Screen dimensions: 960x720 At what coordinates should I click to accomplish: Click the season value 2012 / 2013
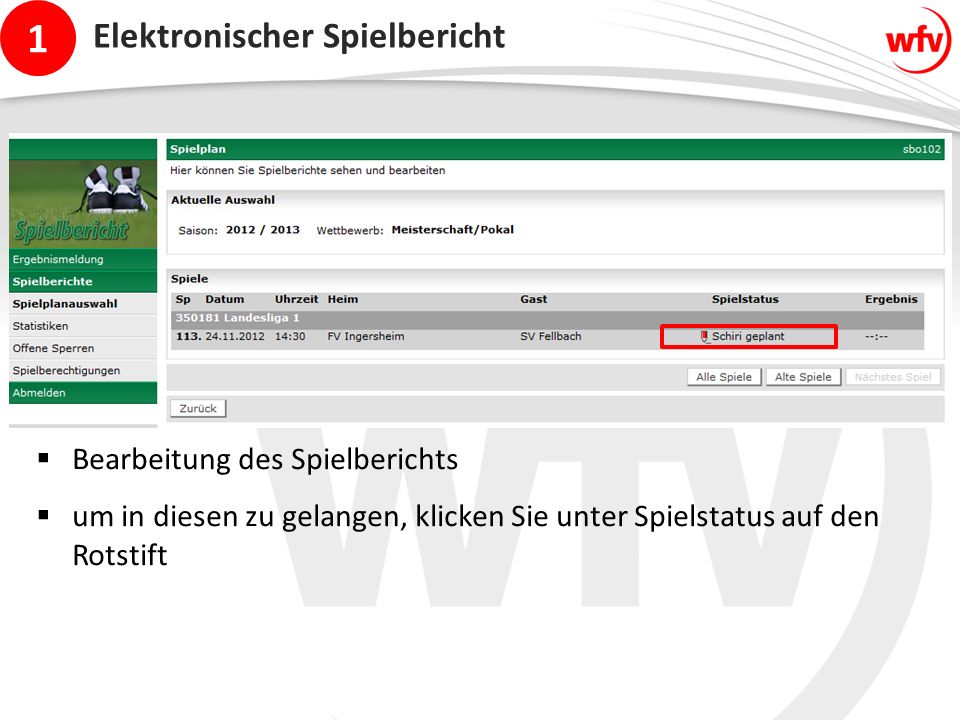(263, 230)
